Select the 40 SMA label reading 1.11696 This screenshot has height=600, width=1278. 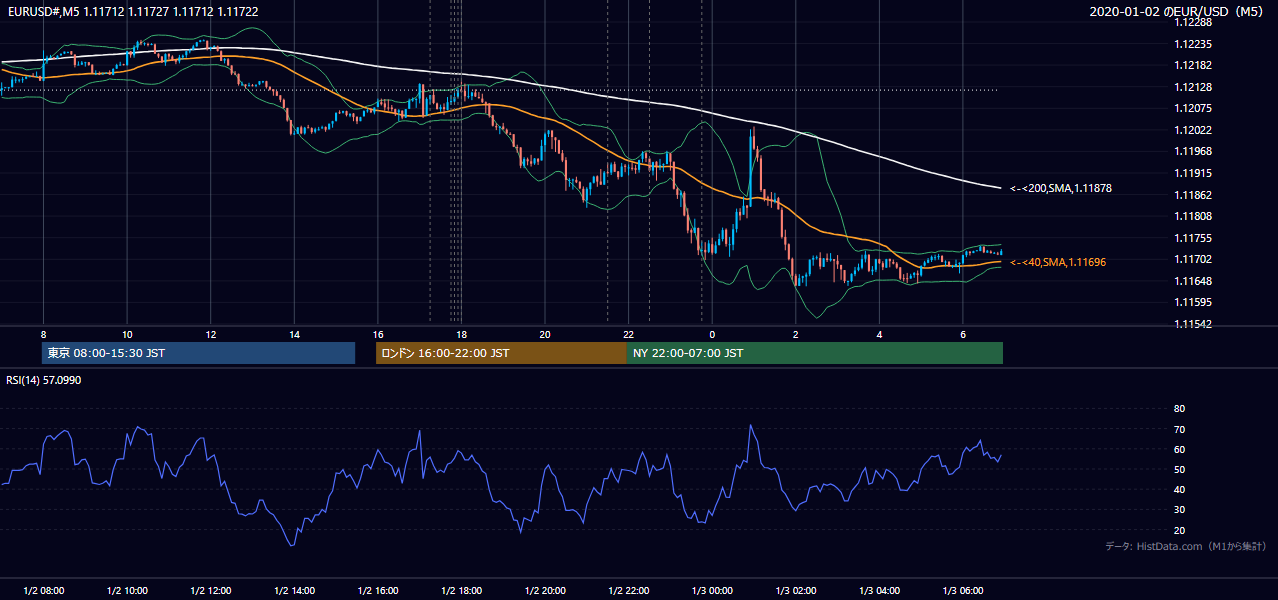[x=1058, y=262]
